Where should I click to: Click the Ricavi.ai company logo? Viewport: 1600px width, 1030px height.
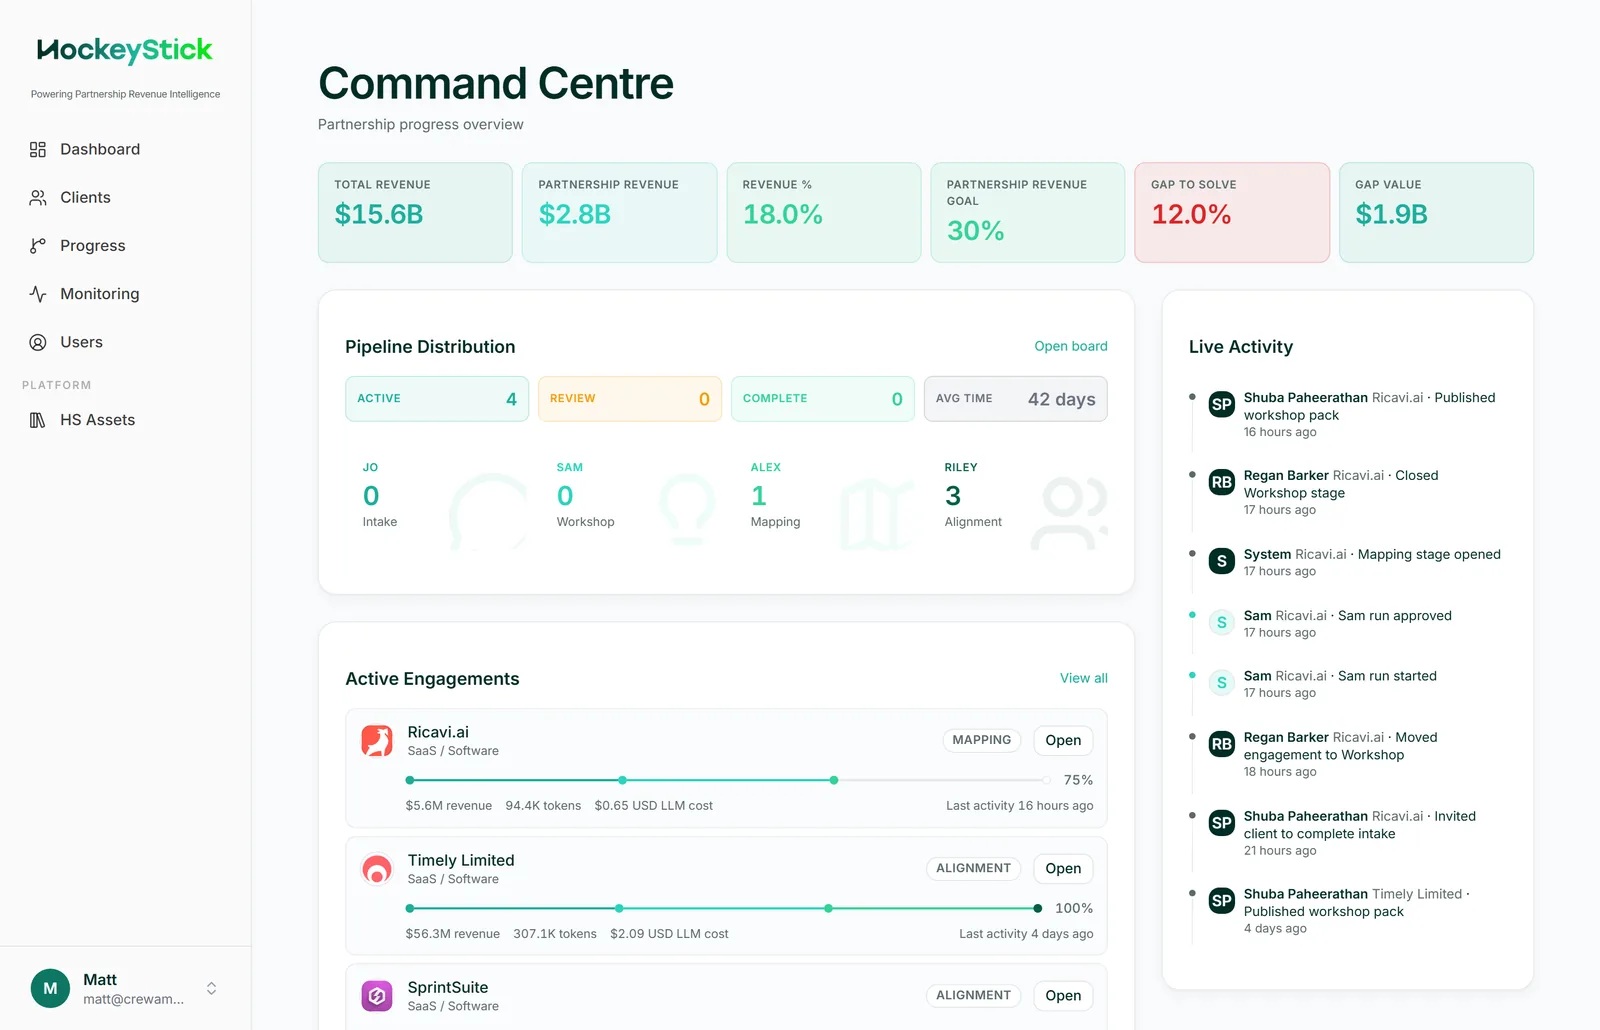click(377, 741)
